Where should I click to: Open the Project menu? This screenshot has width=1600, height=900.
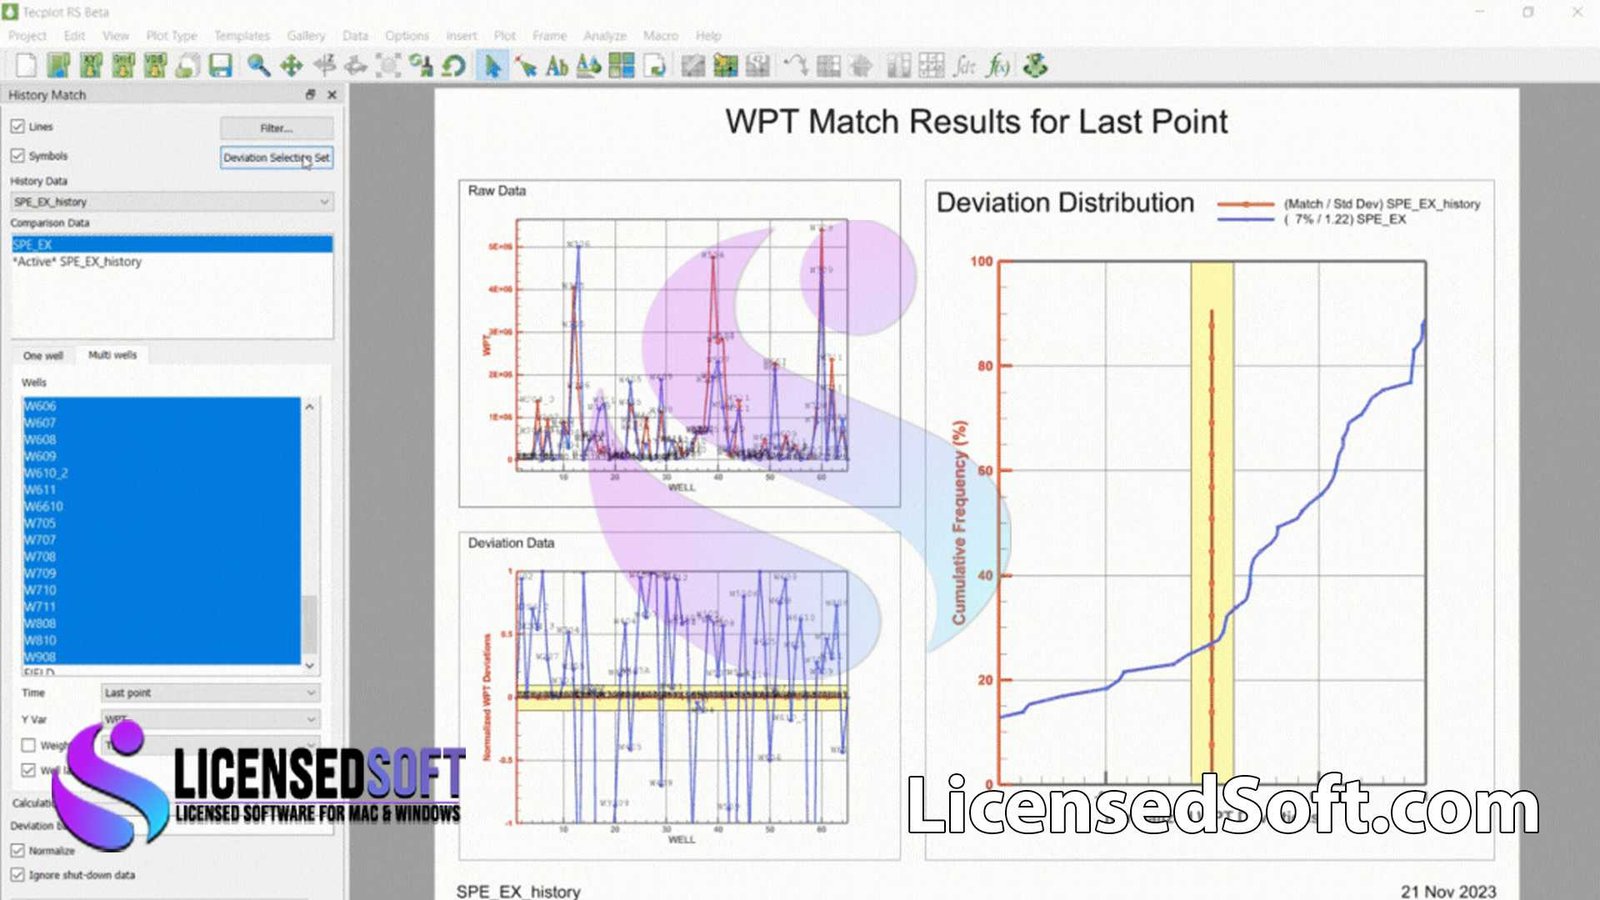pos(27,36)
